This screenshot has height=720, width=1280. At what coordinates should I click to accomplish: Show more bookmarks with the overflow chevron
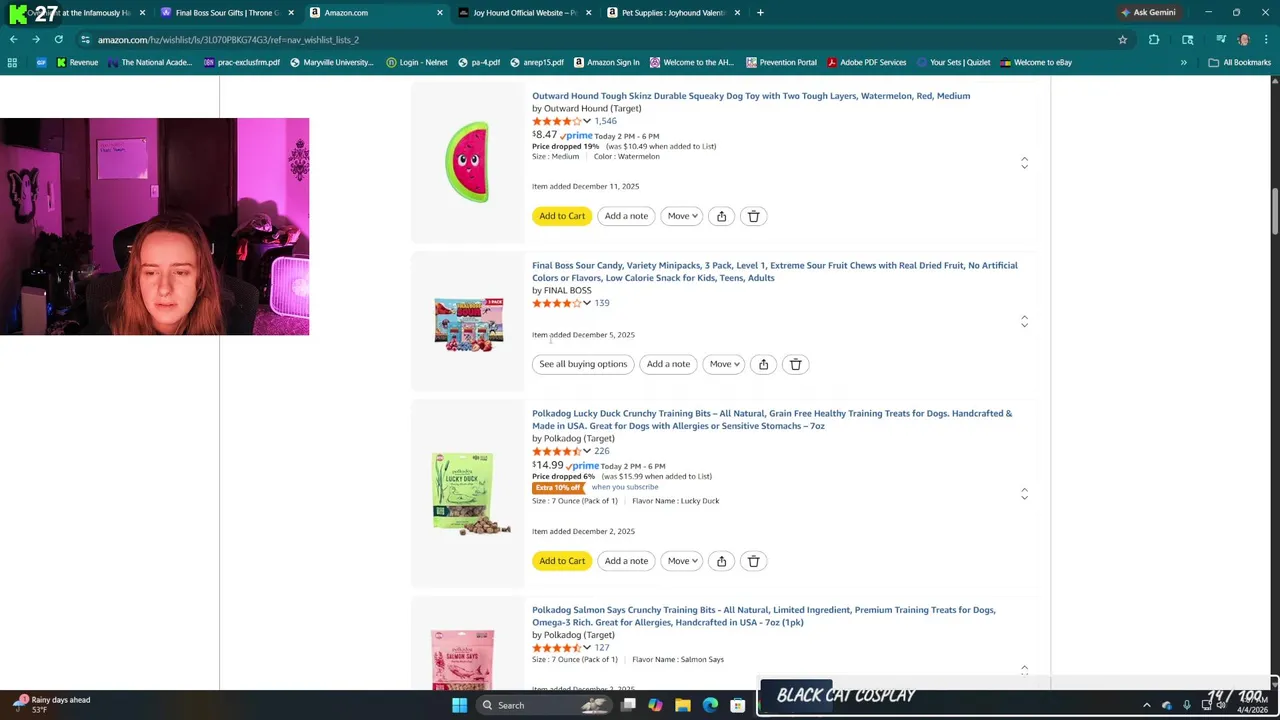click(1183, 62)
